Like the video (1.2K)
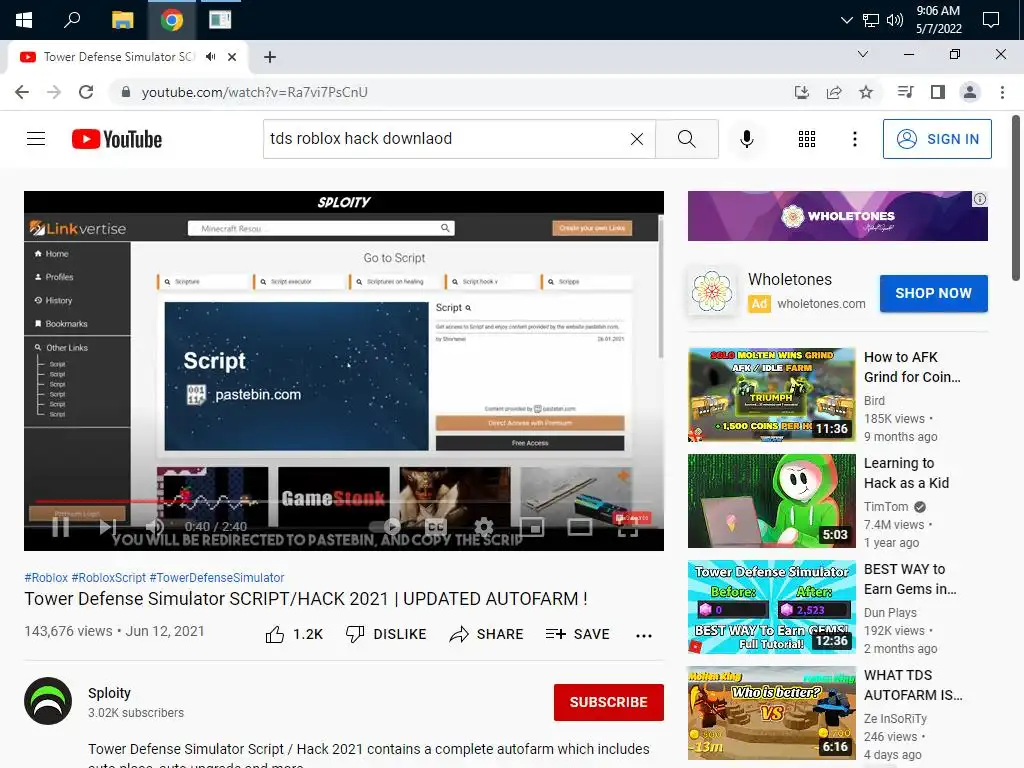The height and width of the screenshot is (768, 1024). click(x=294, y=634)
